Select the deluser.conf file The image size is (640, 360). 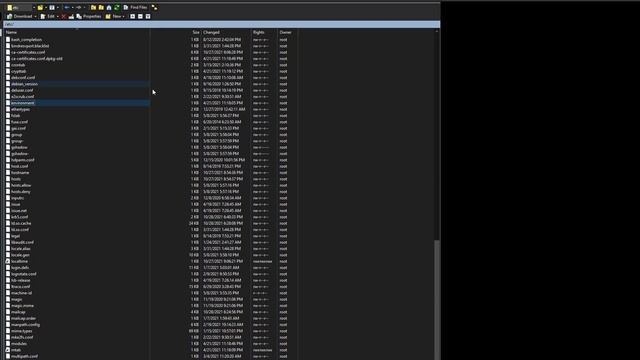click(22, 90)
